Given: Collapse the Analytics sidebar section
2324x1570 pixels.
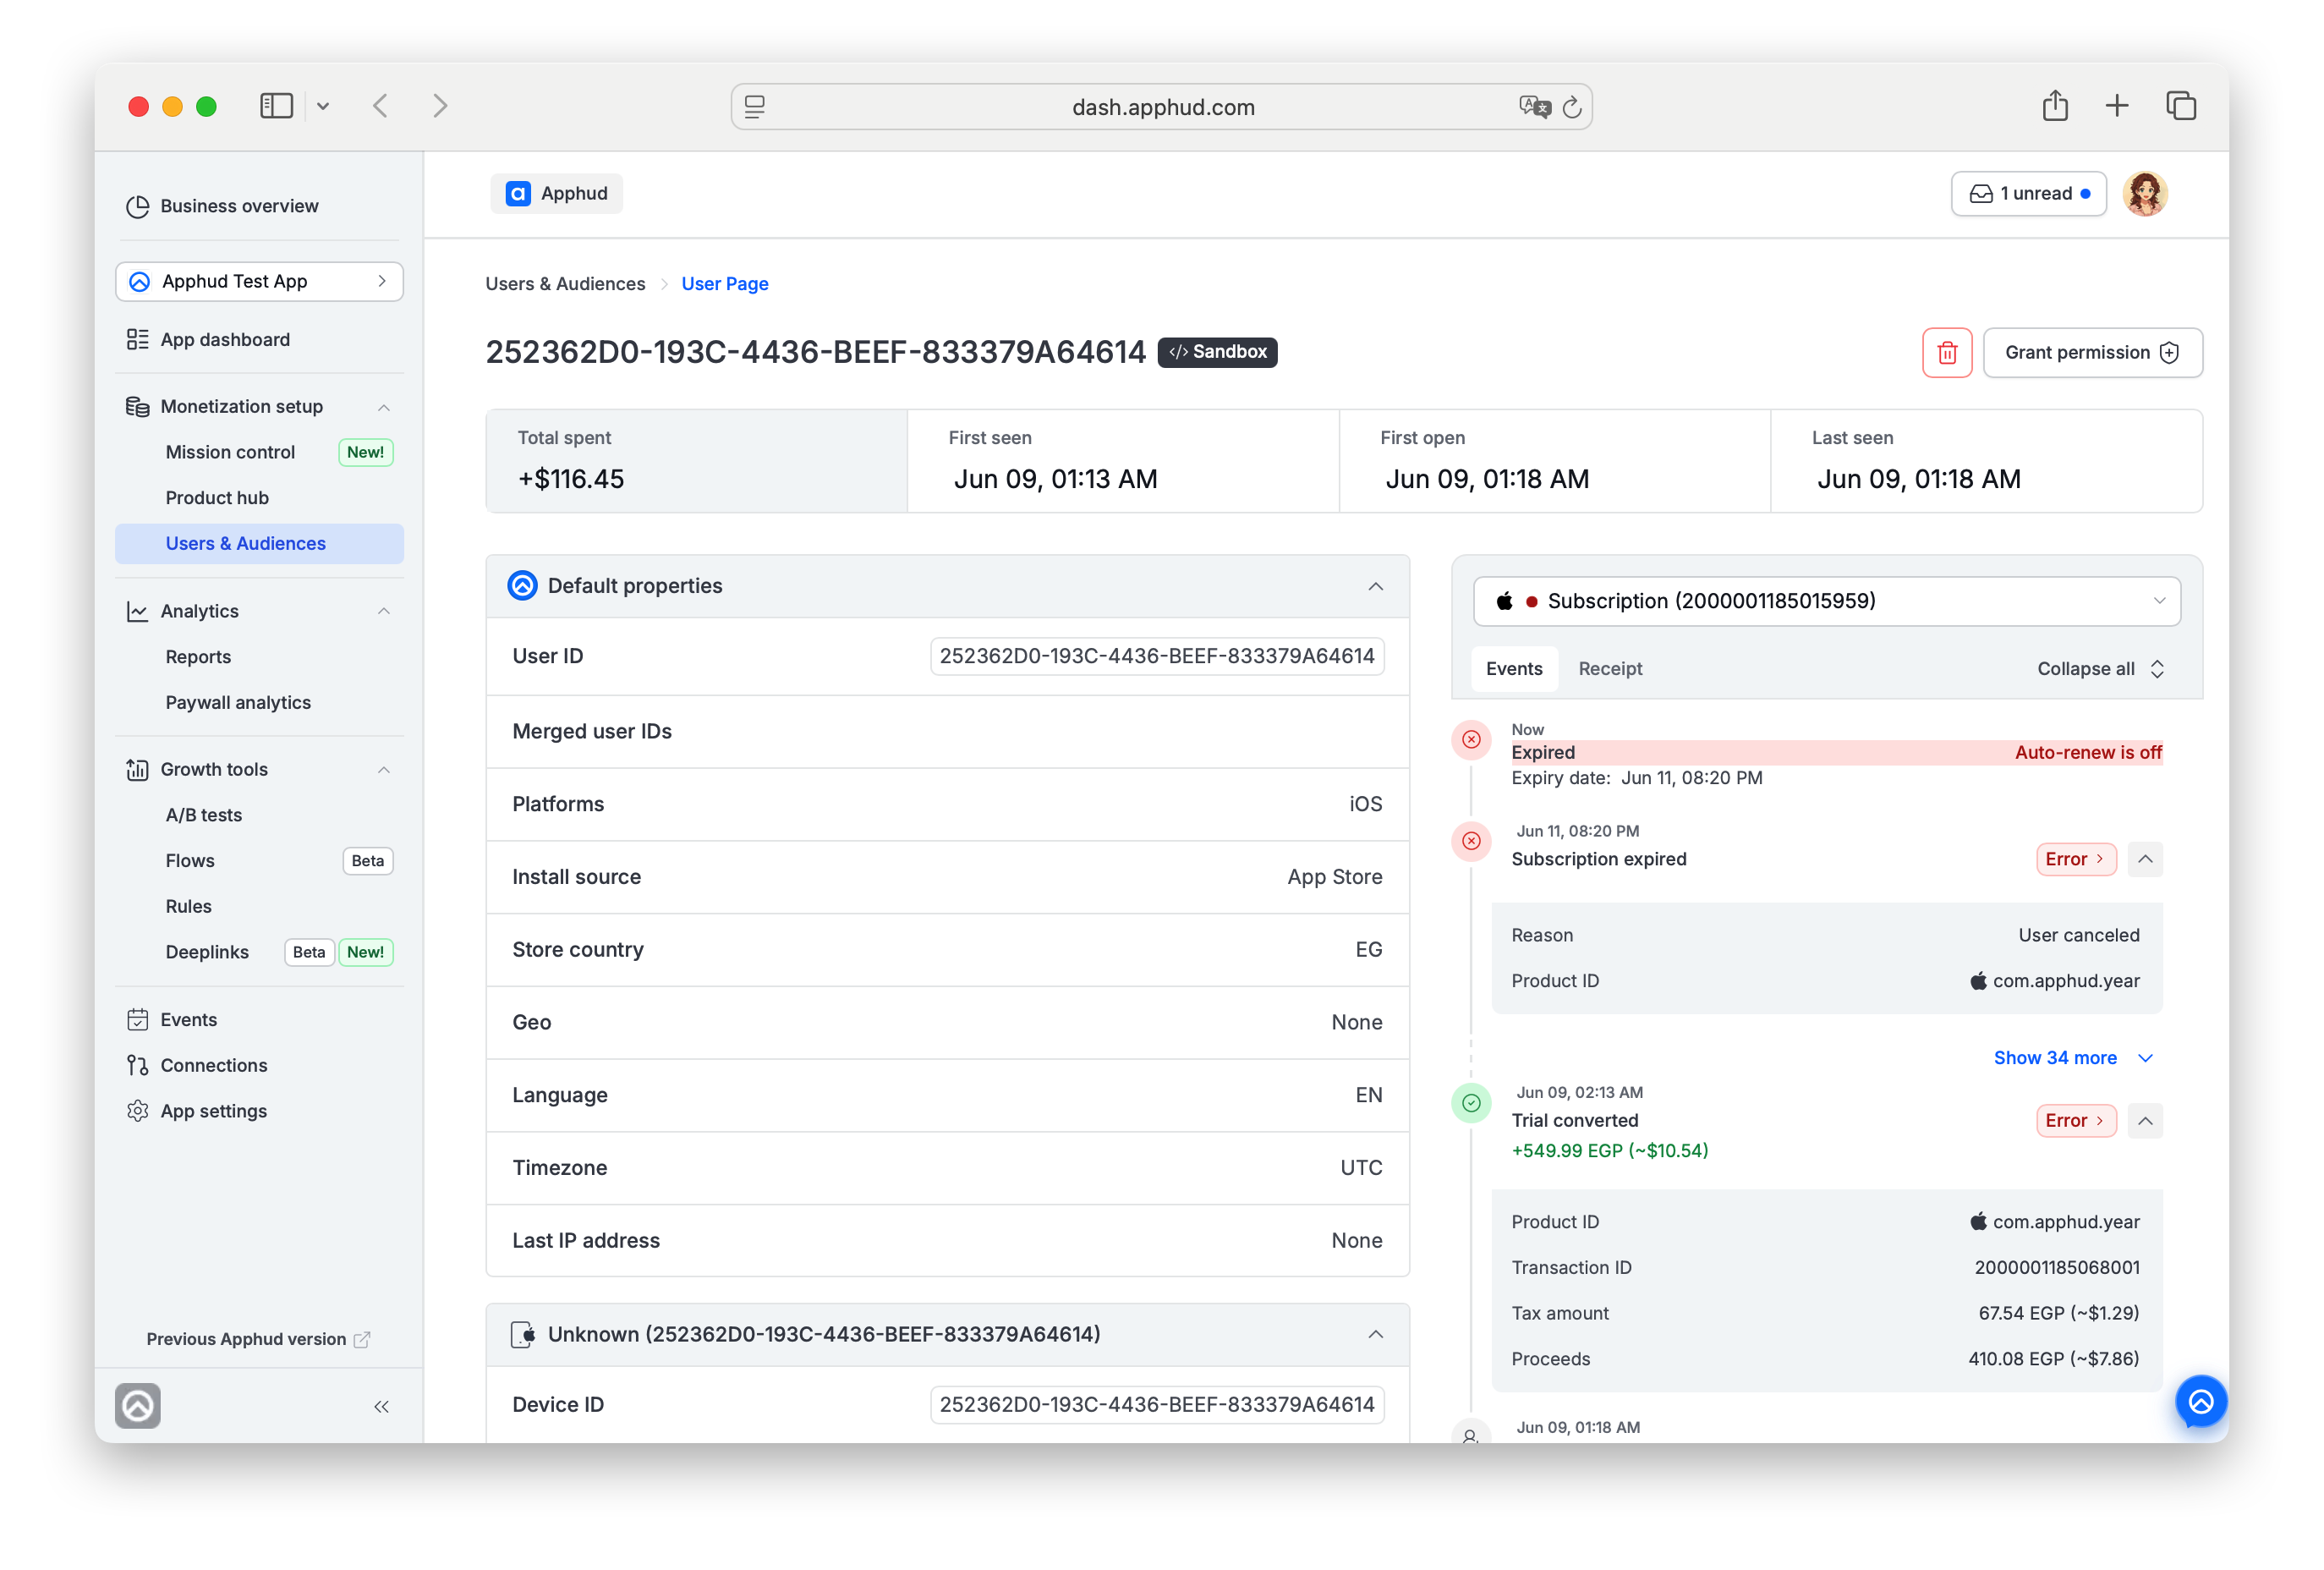Looking at the screenshot, I should pyautogui.click(x=384, y=611).
